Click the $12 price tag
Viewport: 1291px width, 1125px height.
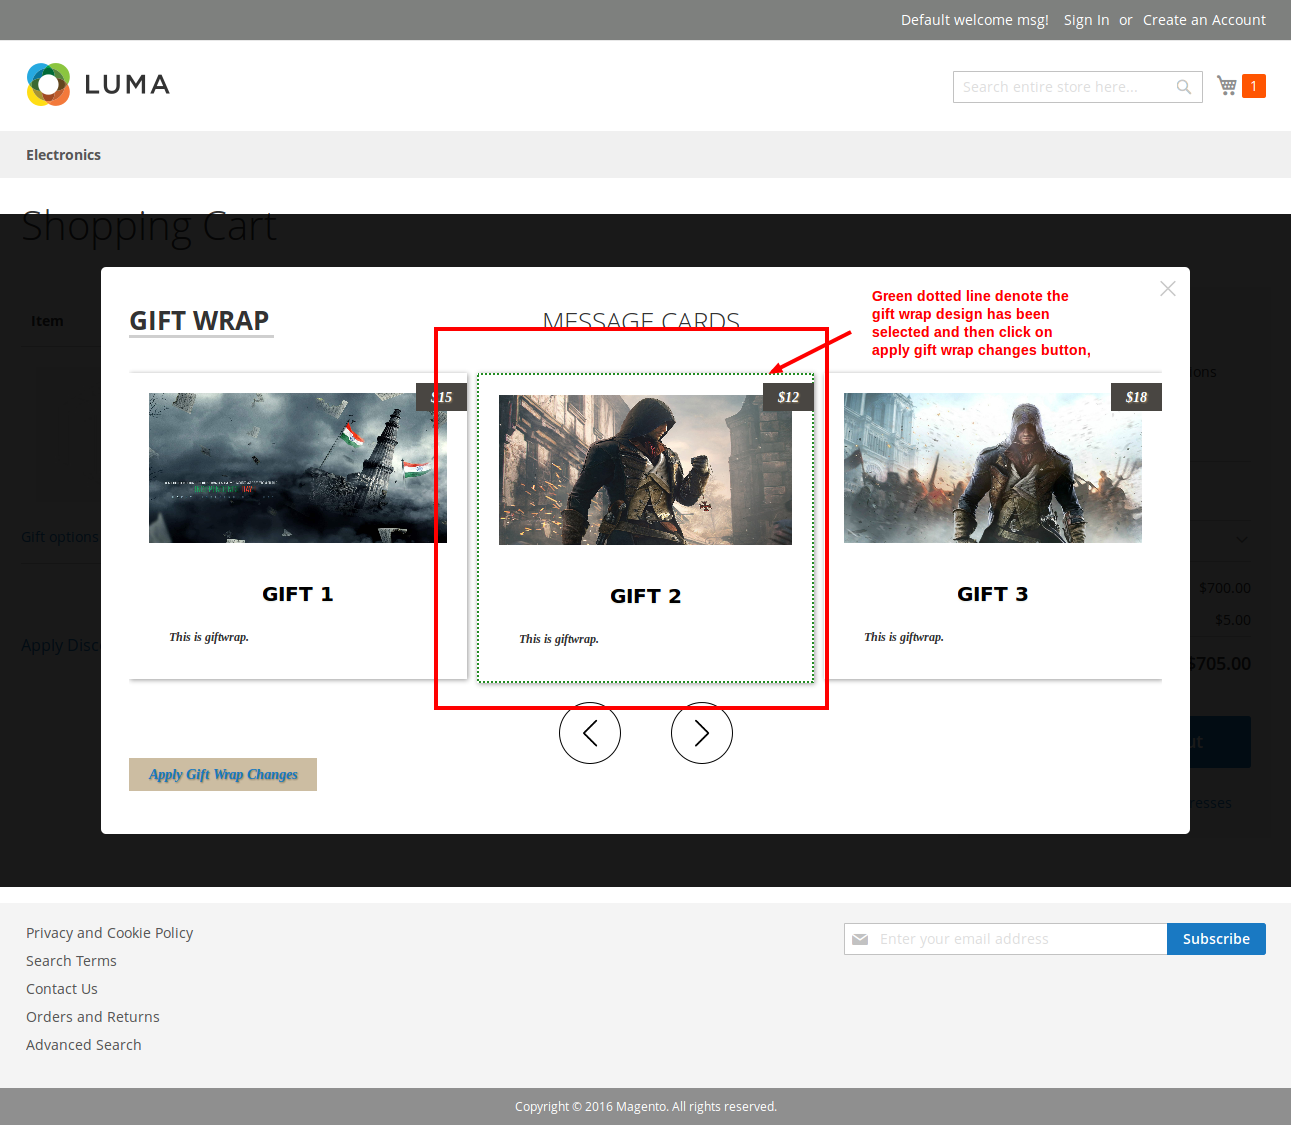tap(788, 397)
